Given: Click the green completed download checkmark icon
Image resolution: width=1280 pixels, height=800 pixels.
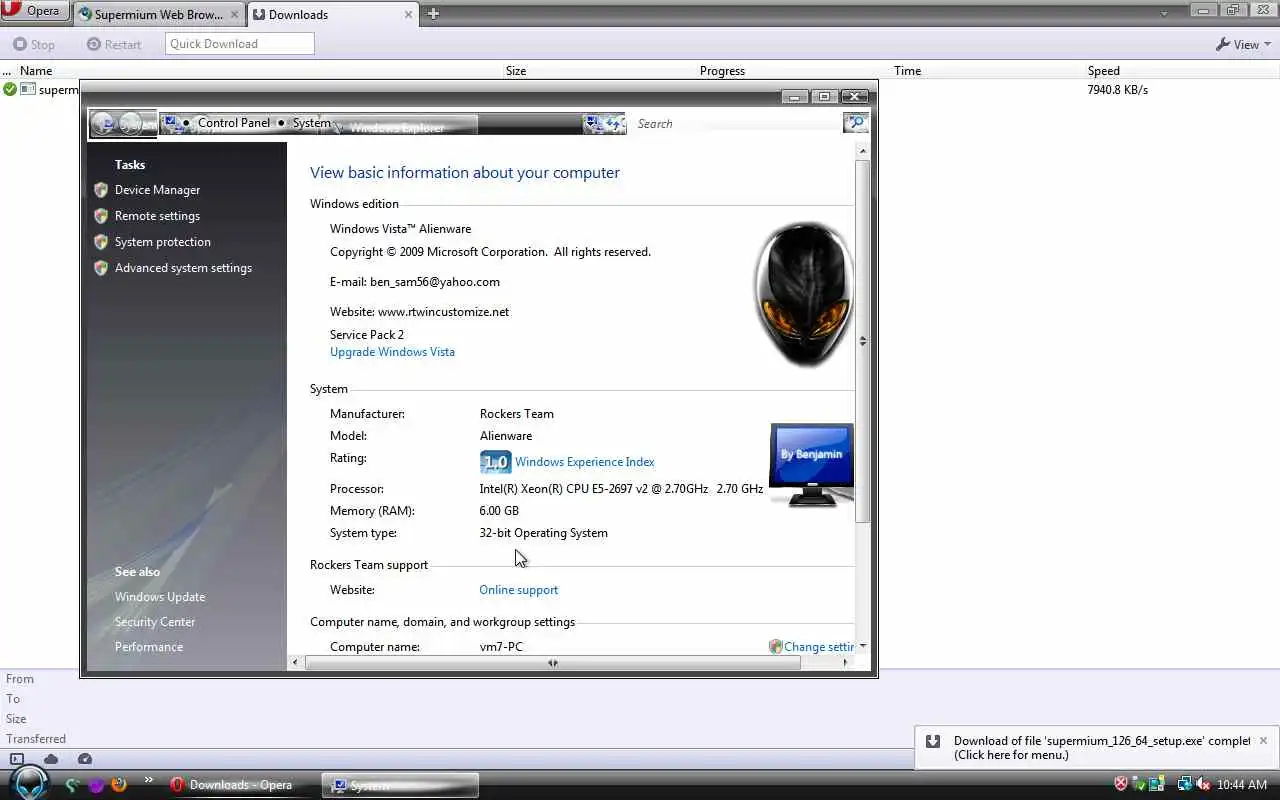Looking at the screenshot, I should (9, 89).
